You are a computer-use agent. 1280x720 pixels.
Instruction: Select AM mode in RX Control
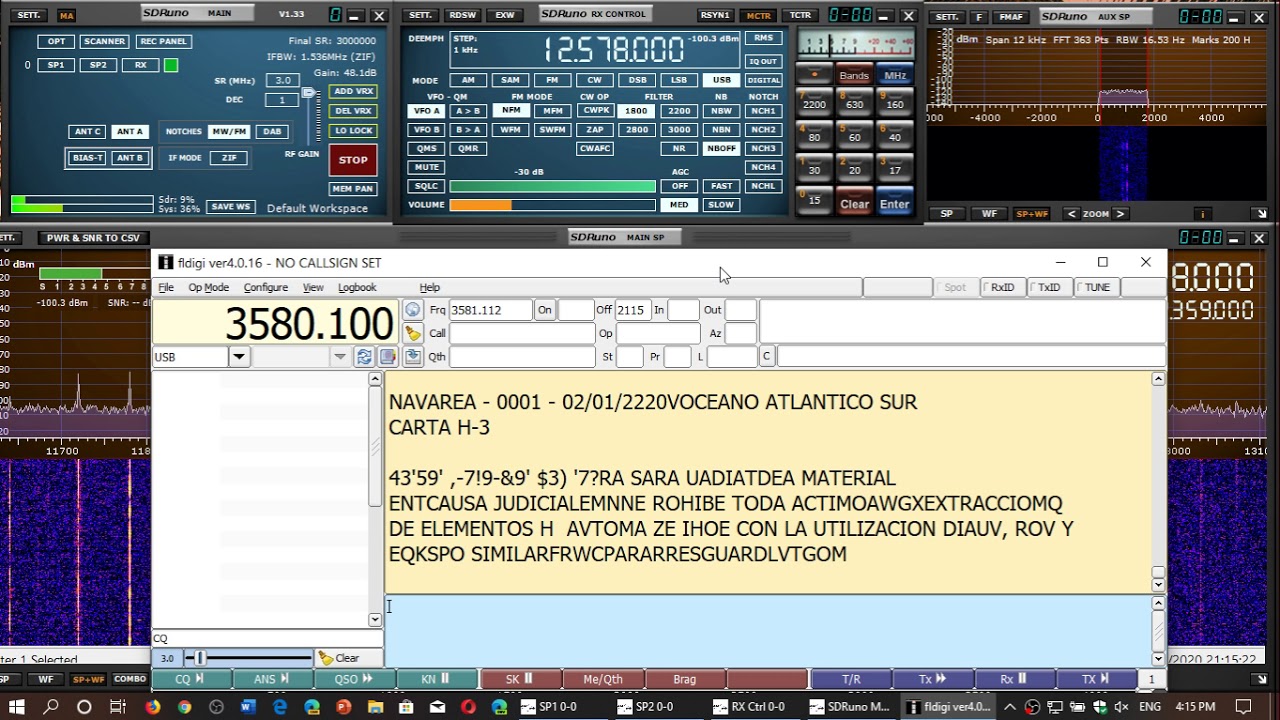coord(468,80)
